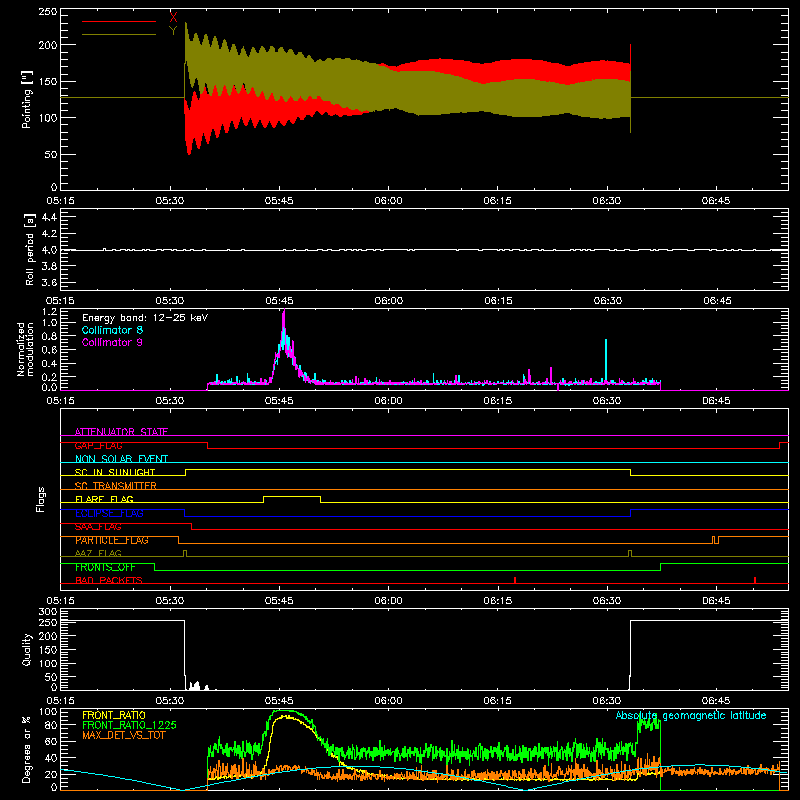Click the 06:00 label under the Pointing plot
The height and width of the screenshot is (800, 800).
pos(388,201)
